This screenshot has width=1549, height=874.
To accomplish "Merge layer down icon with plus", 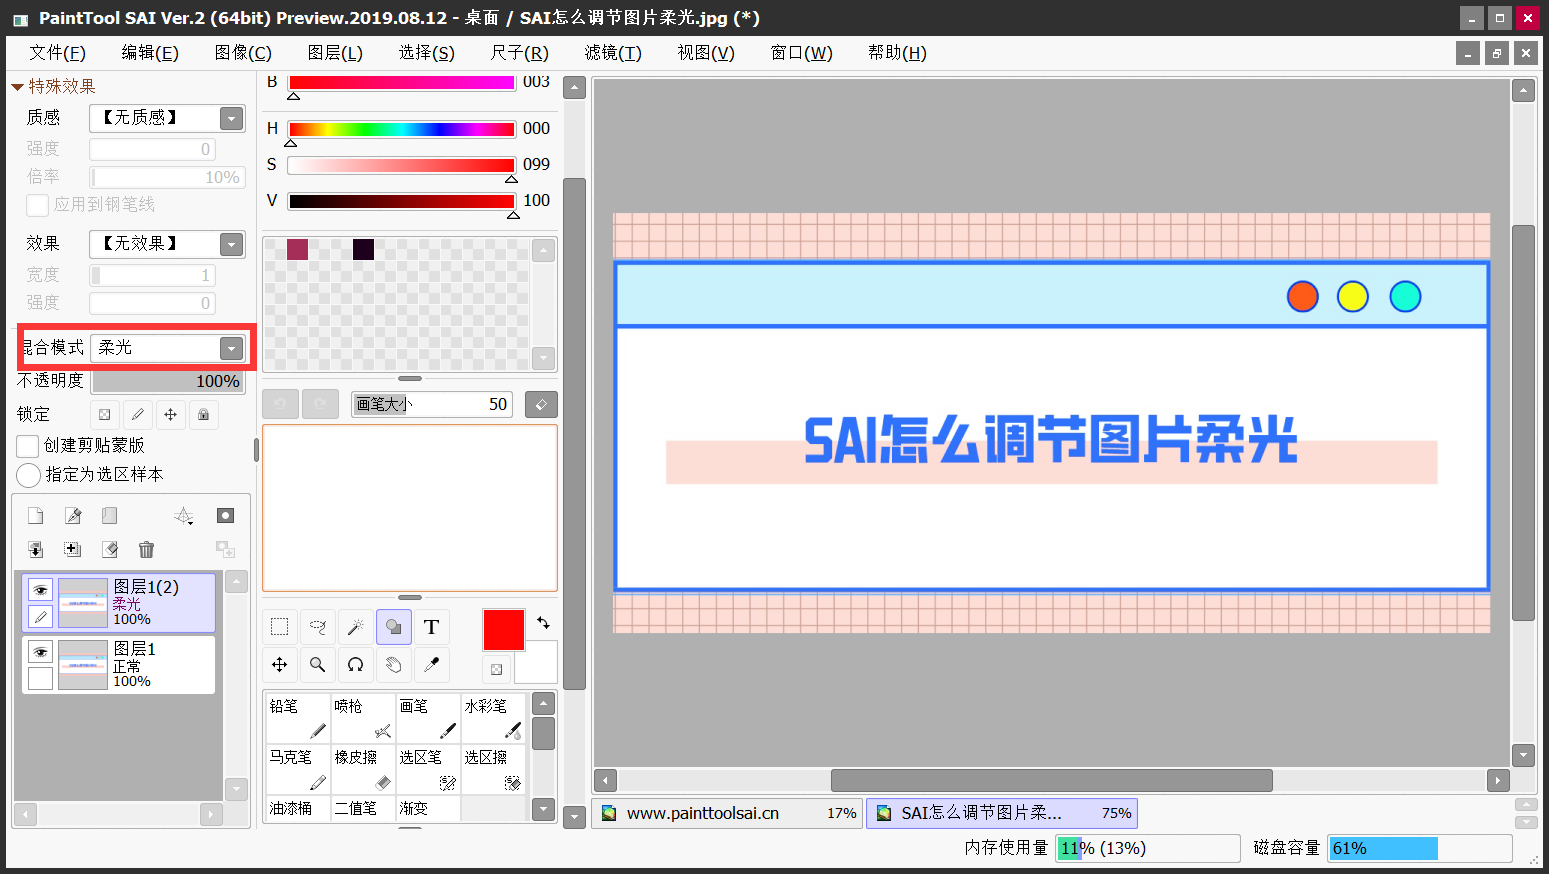I will pos(73,549).
